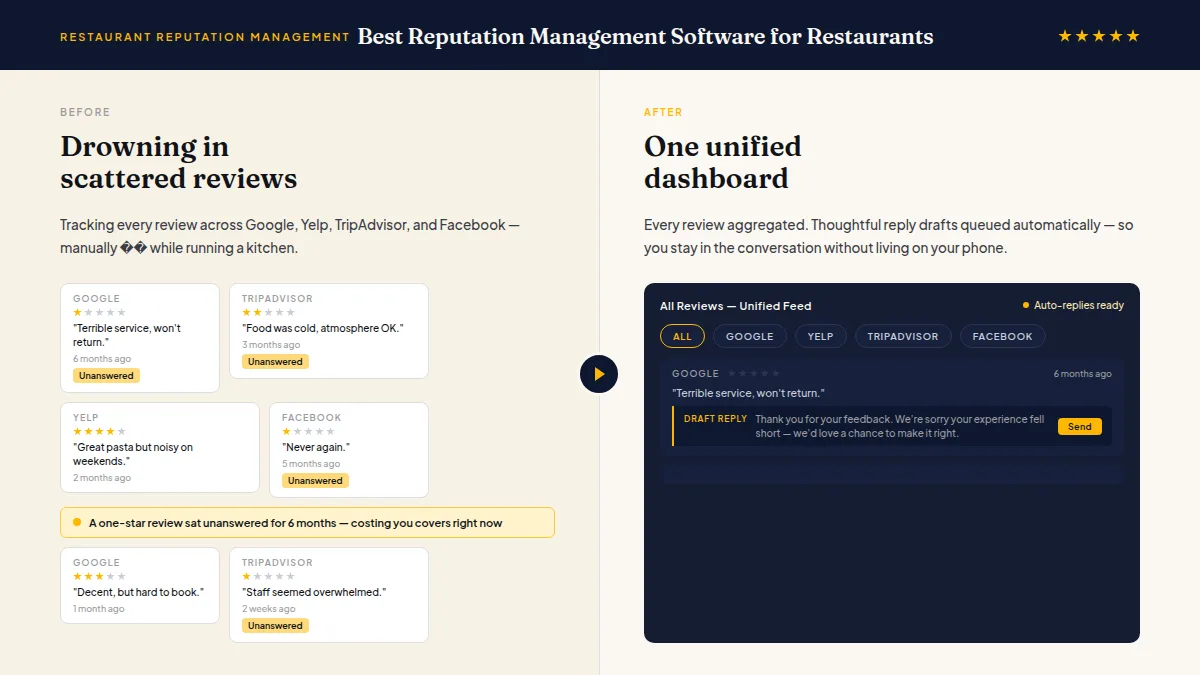Click the "Best Reputation Management Software" page title

[x=645, y=37]
